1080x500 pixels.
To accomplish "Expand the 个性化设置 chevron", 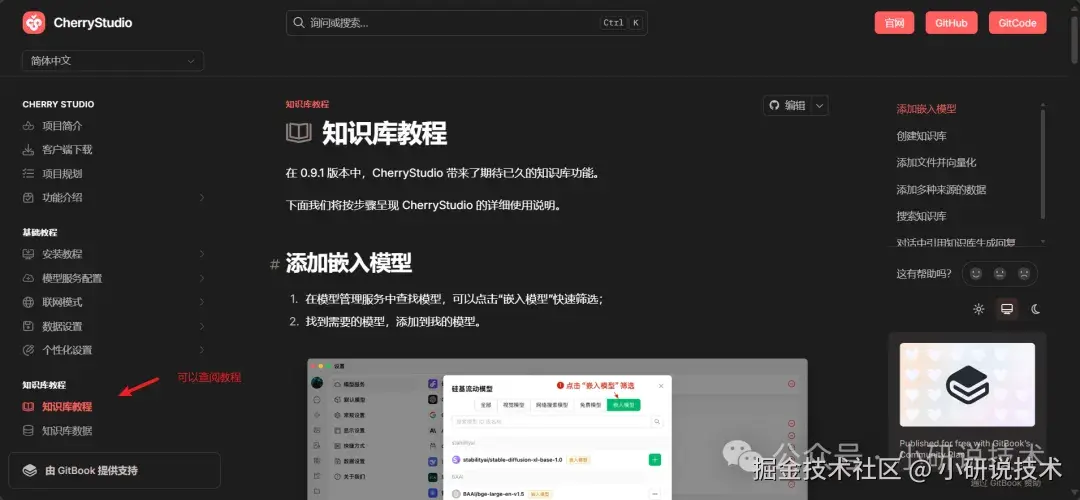I will point(202,350).
